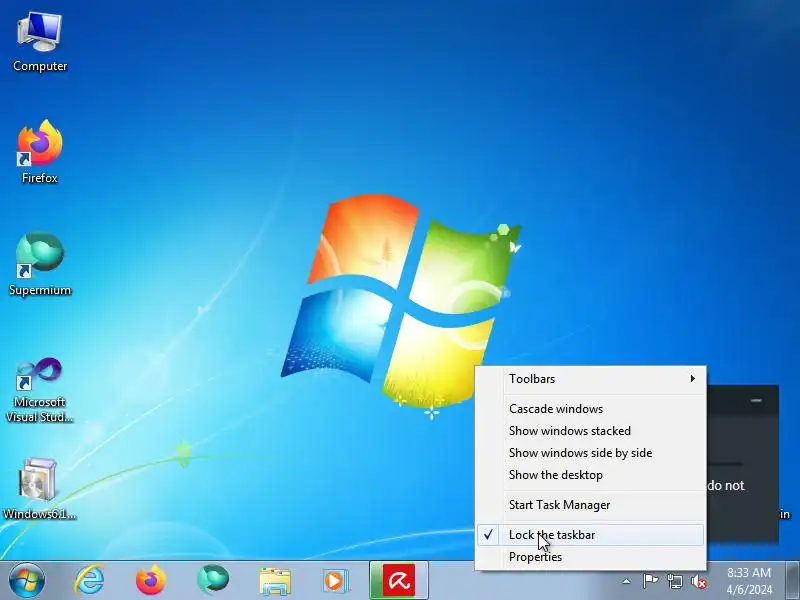800x600 pixels.
Task: Open the Computer desktop icon
Action: [x=40, y=43]
